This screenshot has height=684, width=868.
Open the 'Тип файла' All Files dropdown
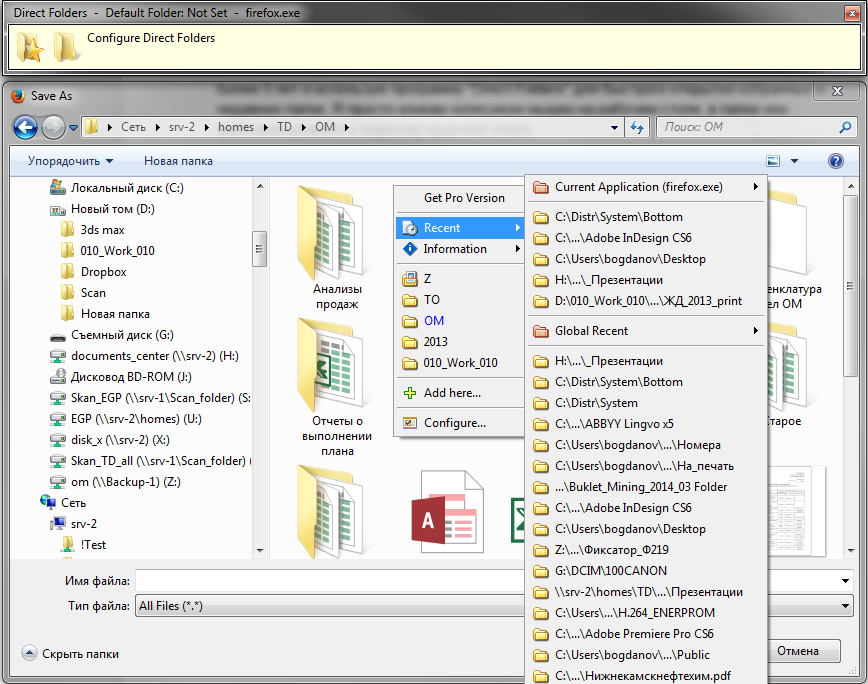click(x=843, y=604)
